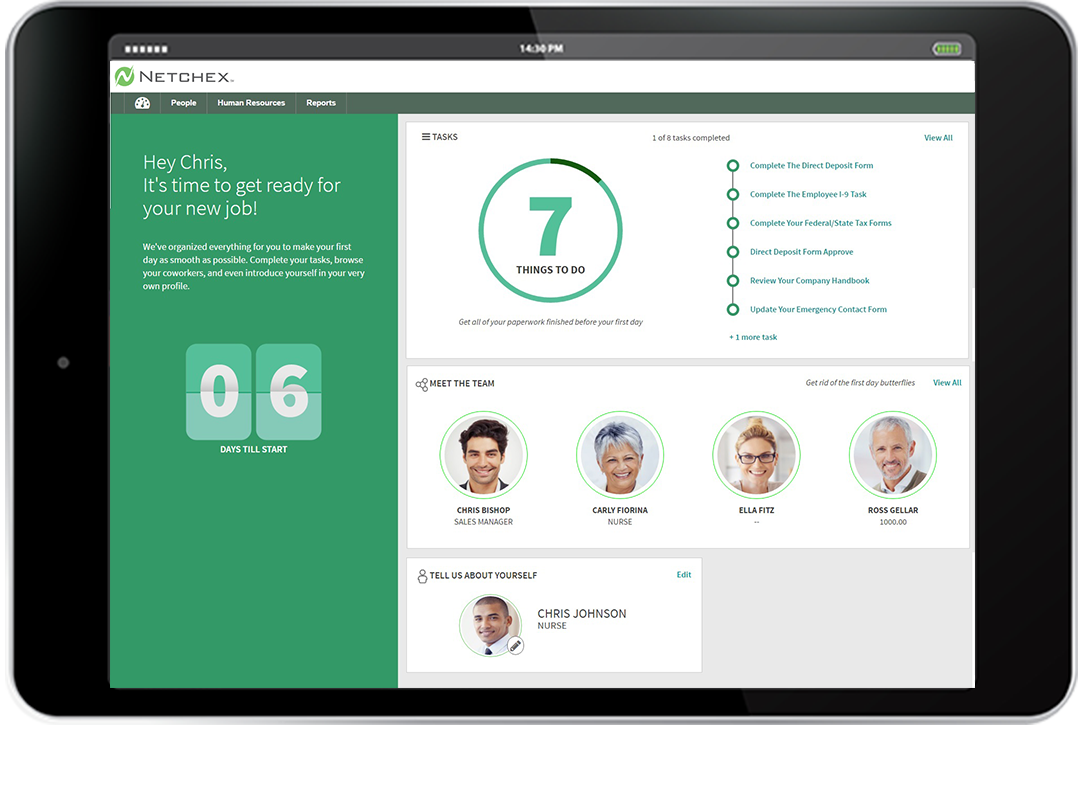The image size is (1080, 788).
Task: Click circle marker for Employee I-9 Task
Action: click(733, 195)
